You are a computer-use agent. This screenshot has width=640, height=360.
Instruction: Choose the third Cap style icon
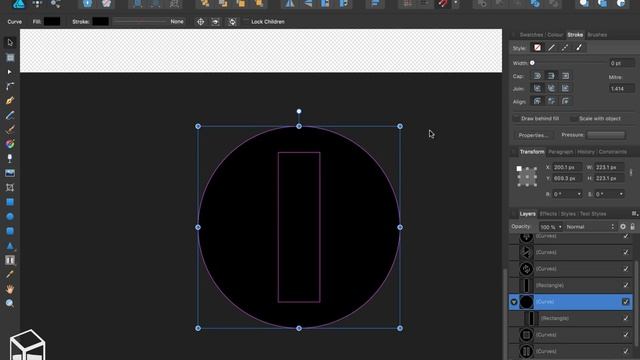[x=565, y=76]
